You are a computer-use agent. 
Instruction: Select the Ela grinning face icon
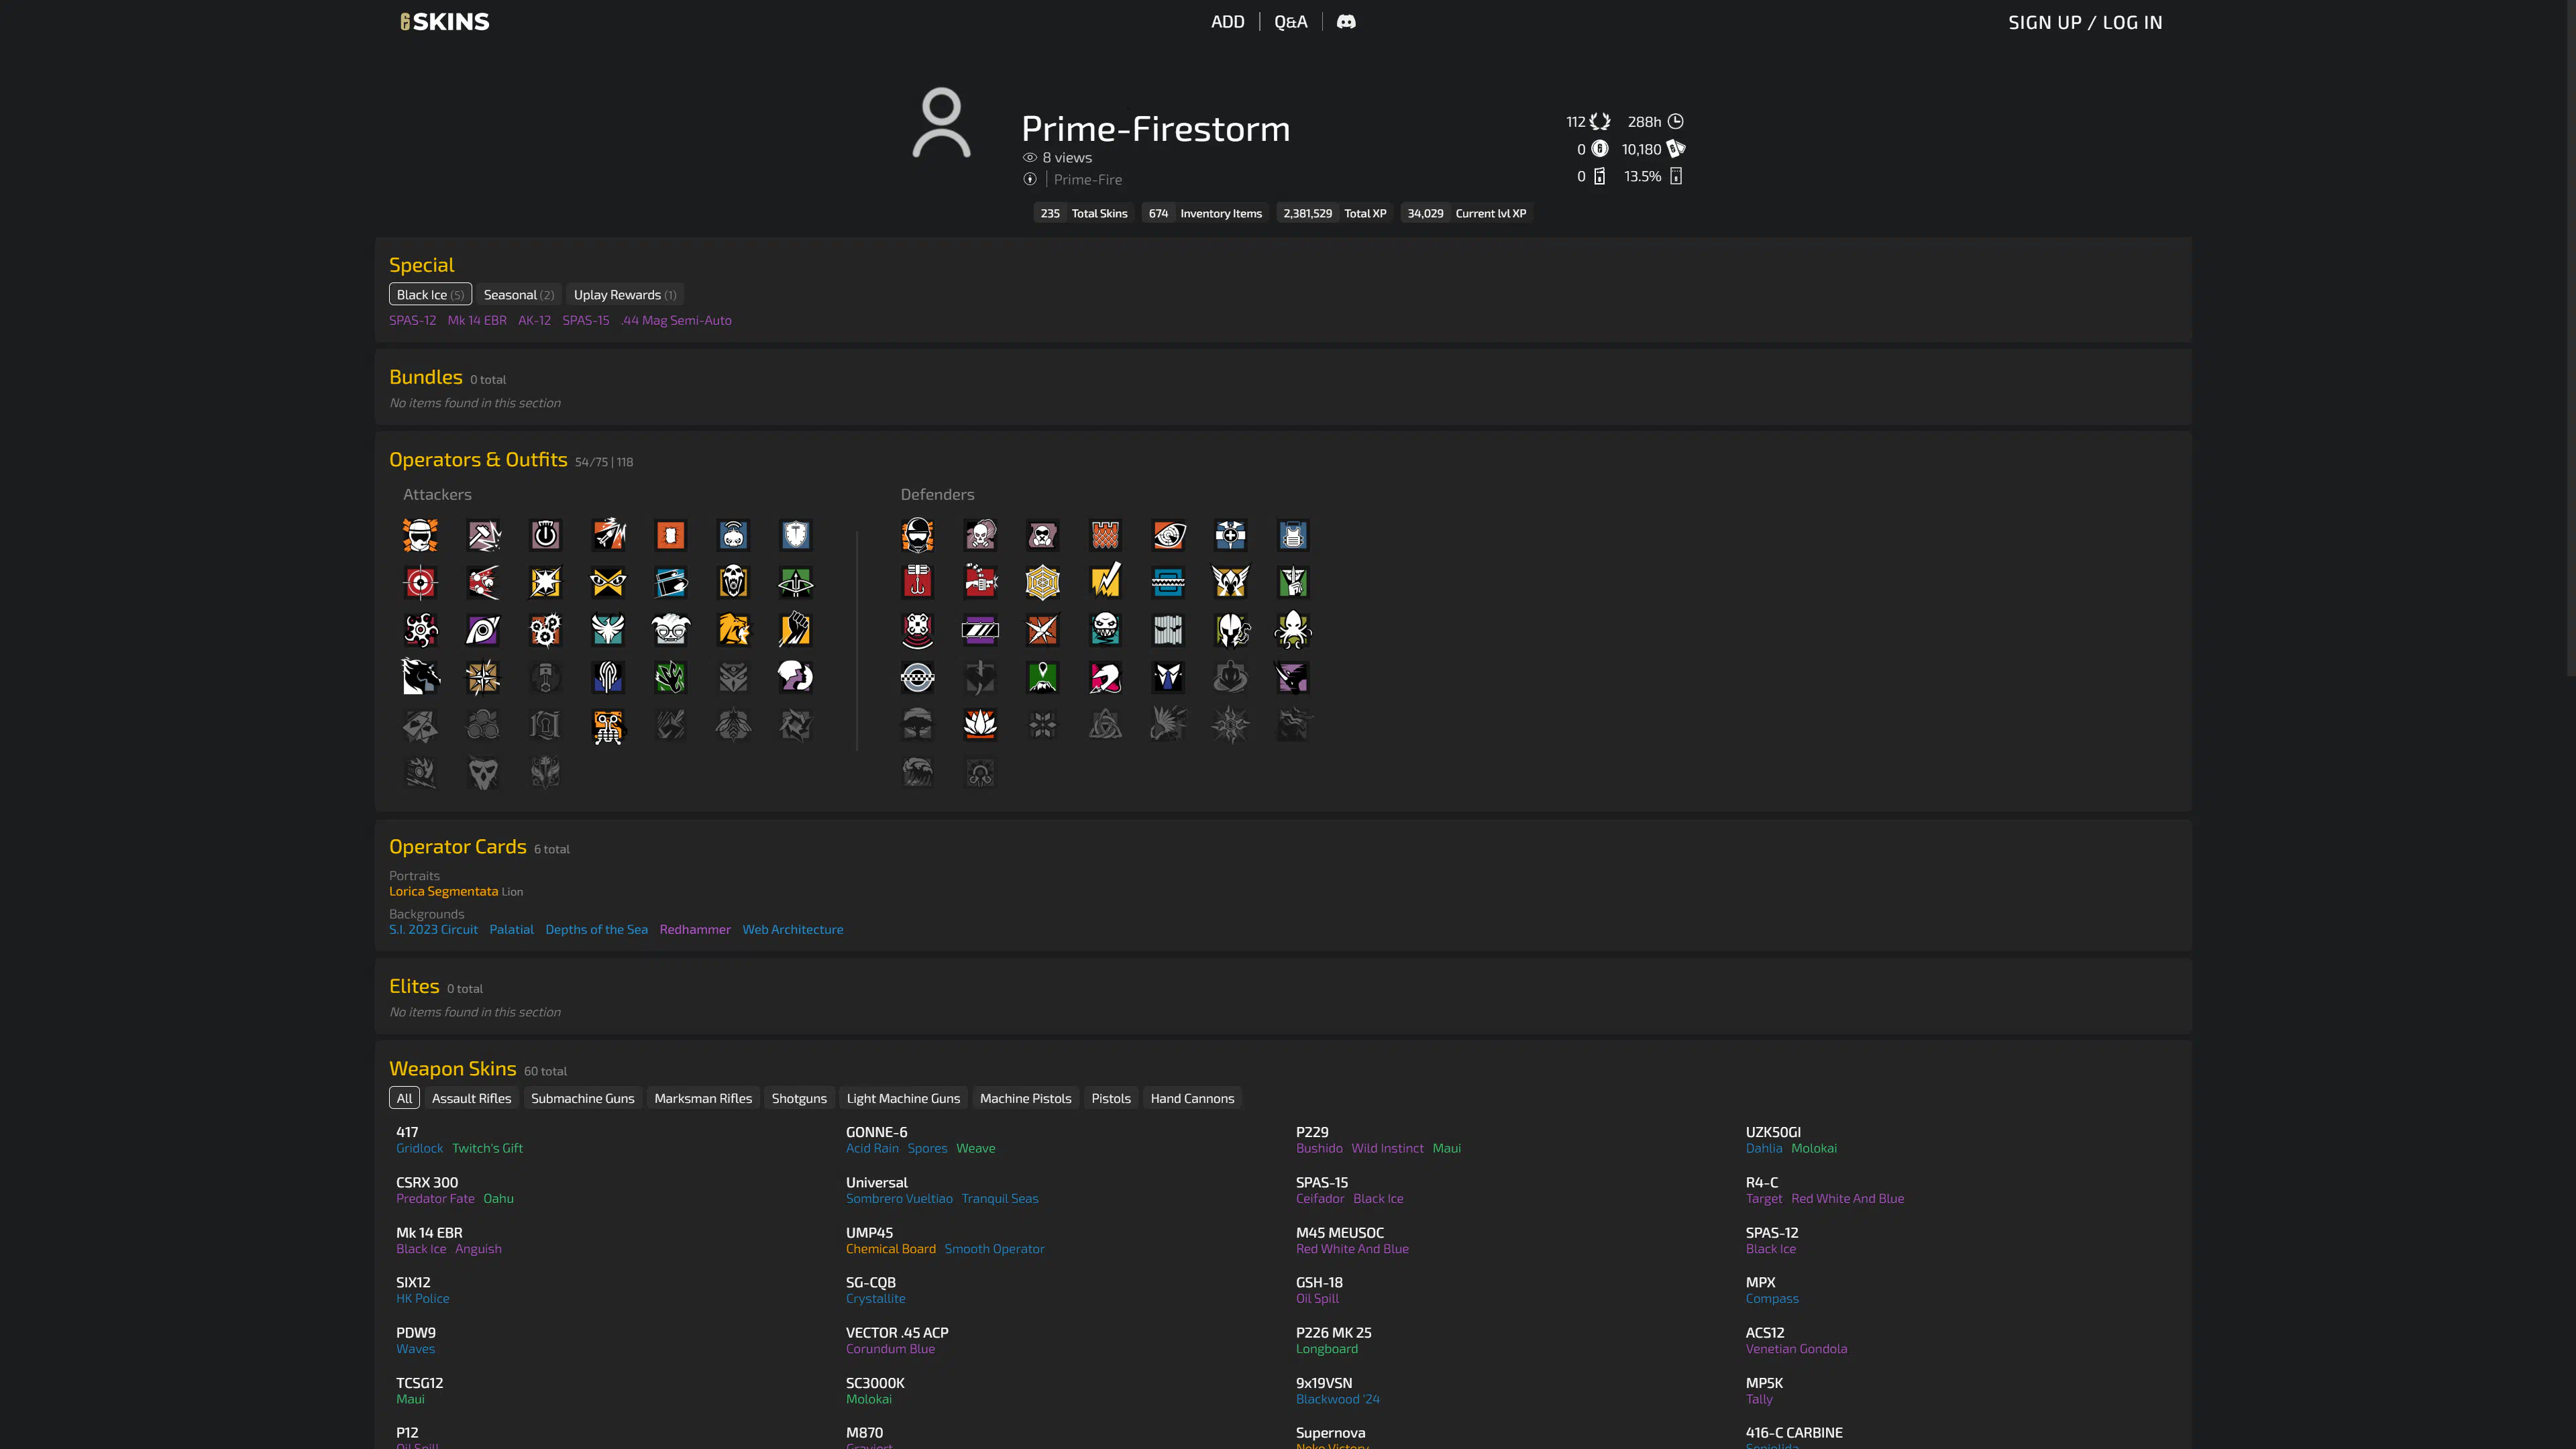(x=1105, y=630)
